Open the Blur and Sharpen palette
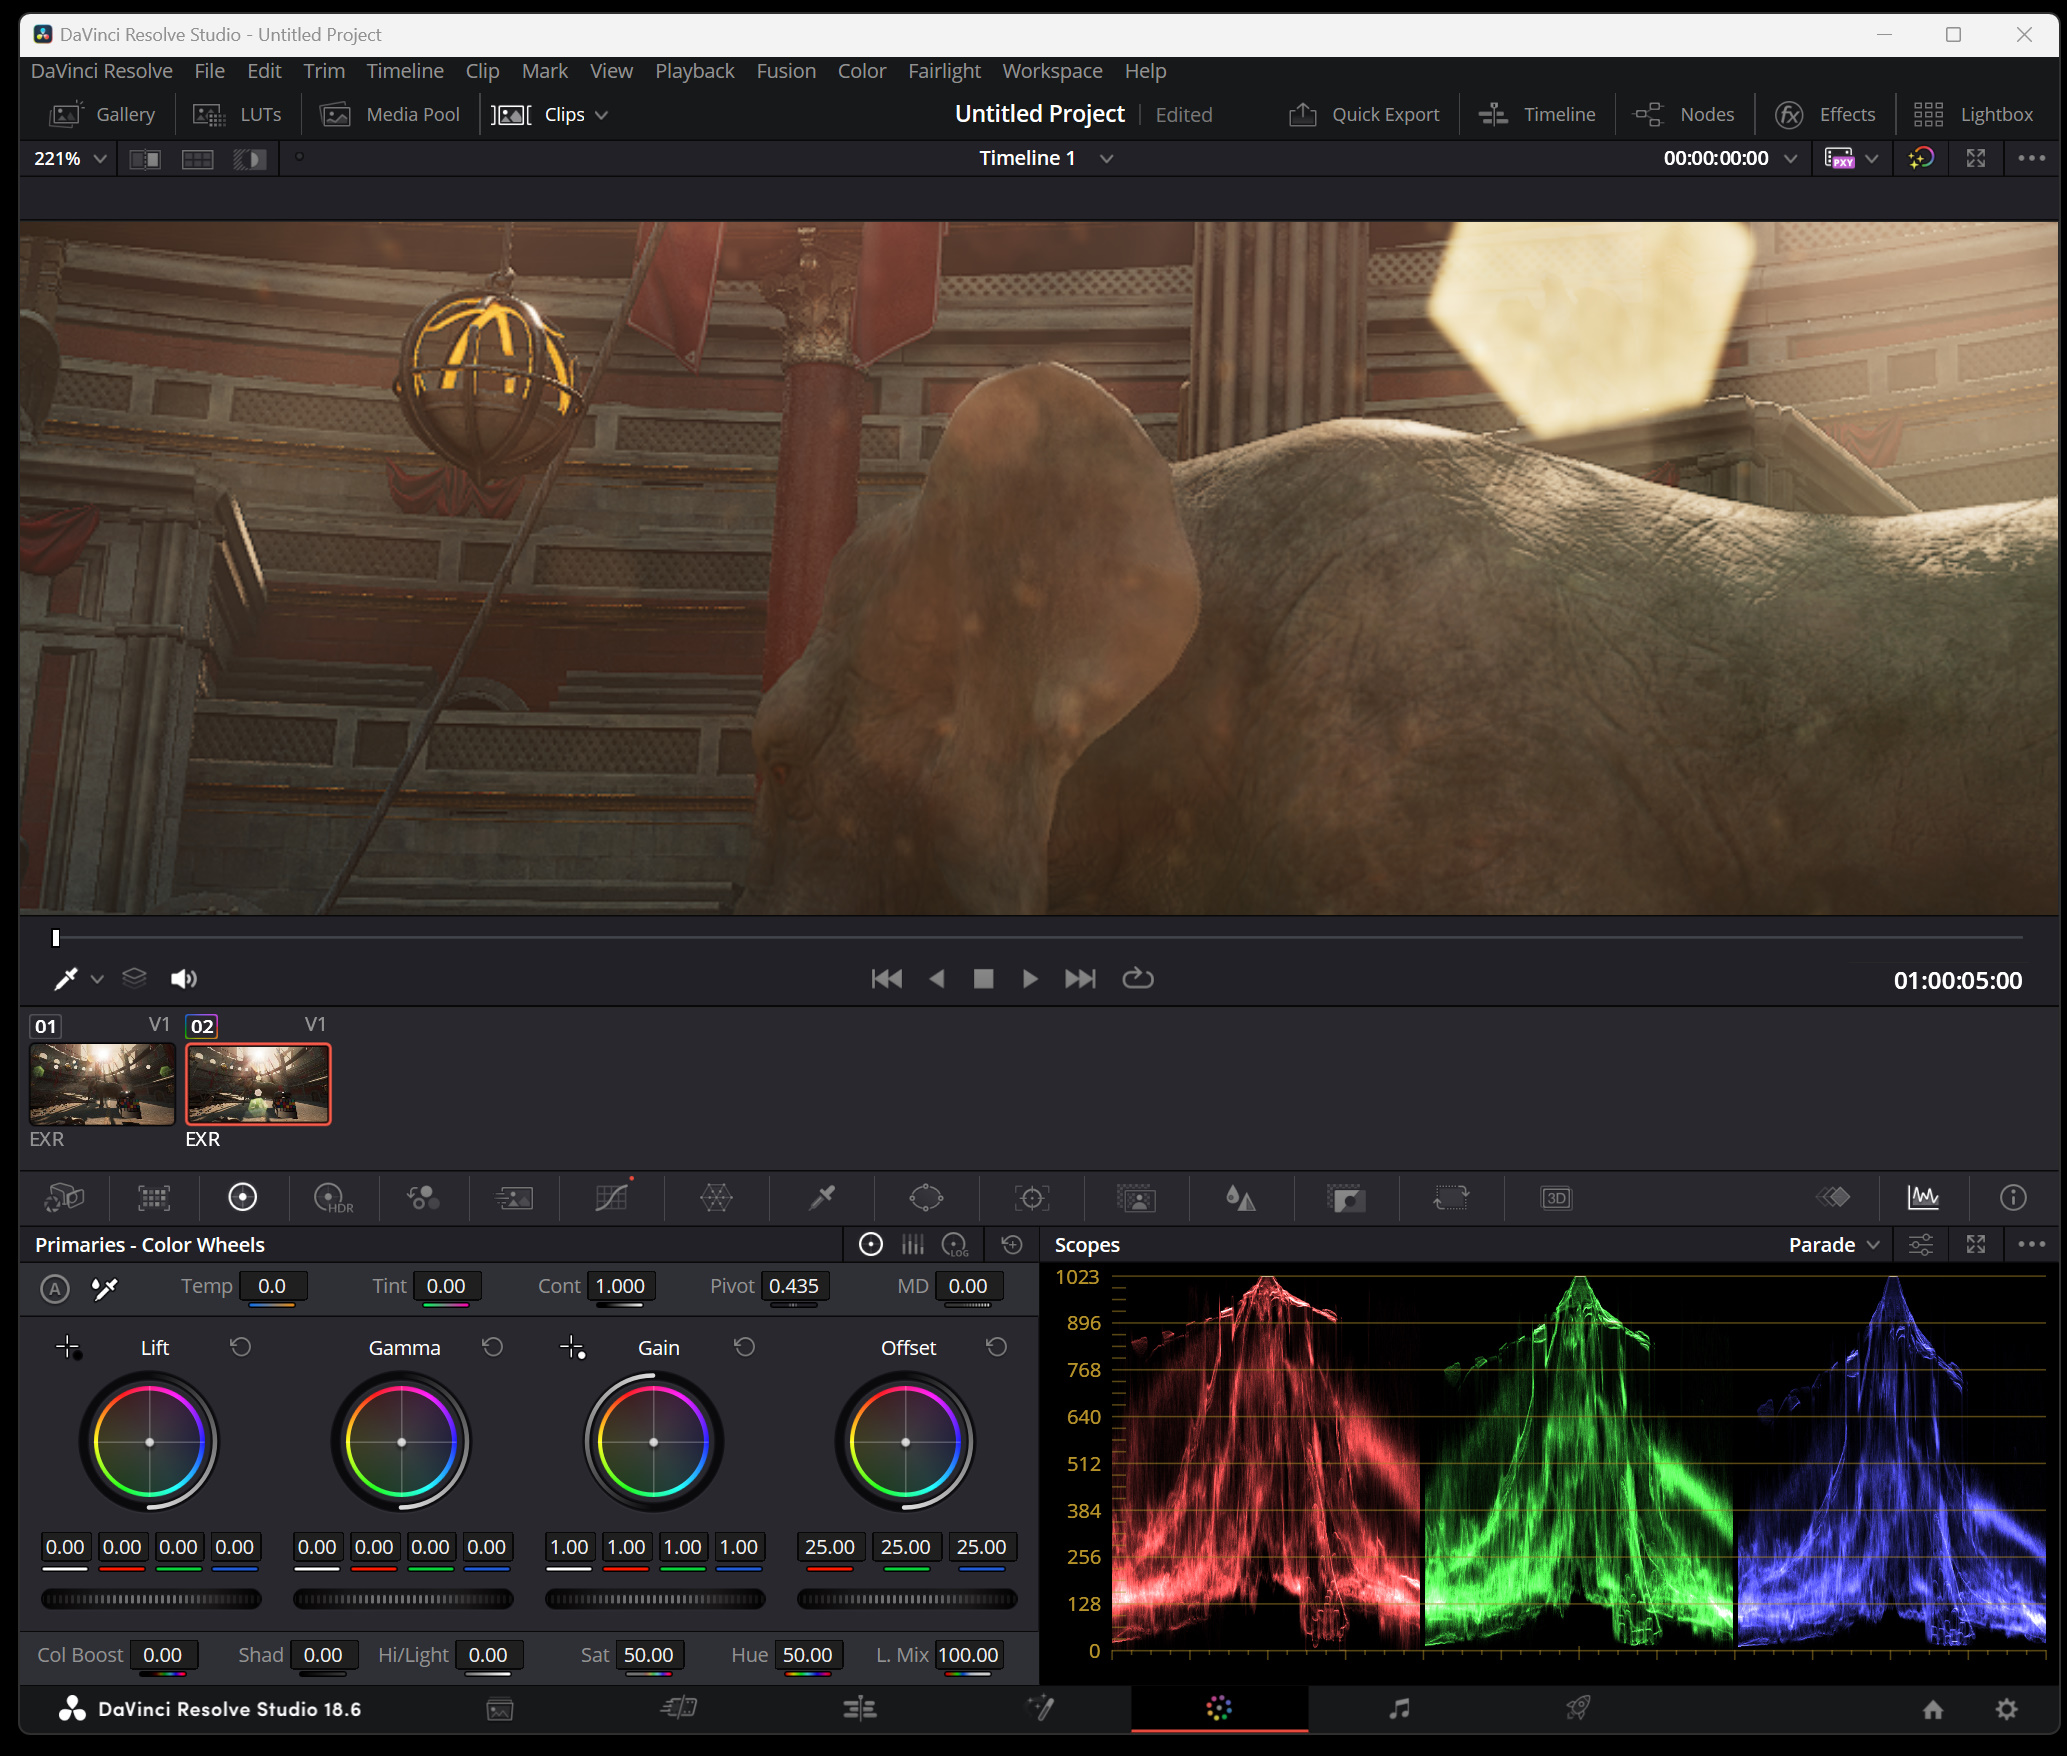 coord(1240,1197)
